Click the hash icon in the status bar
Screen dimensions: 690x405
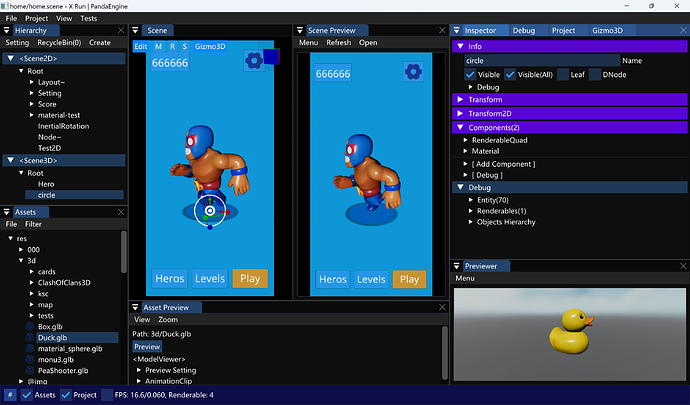coord(10,395)
